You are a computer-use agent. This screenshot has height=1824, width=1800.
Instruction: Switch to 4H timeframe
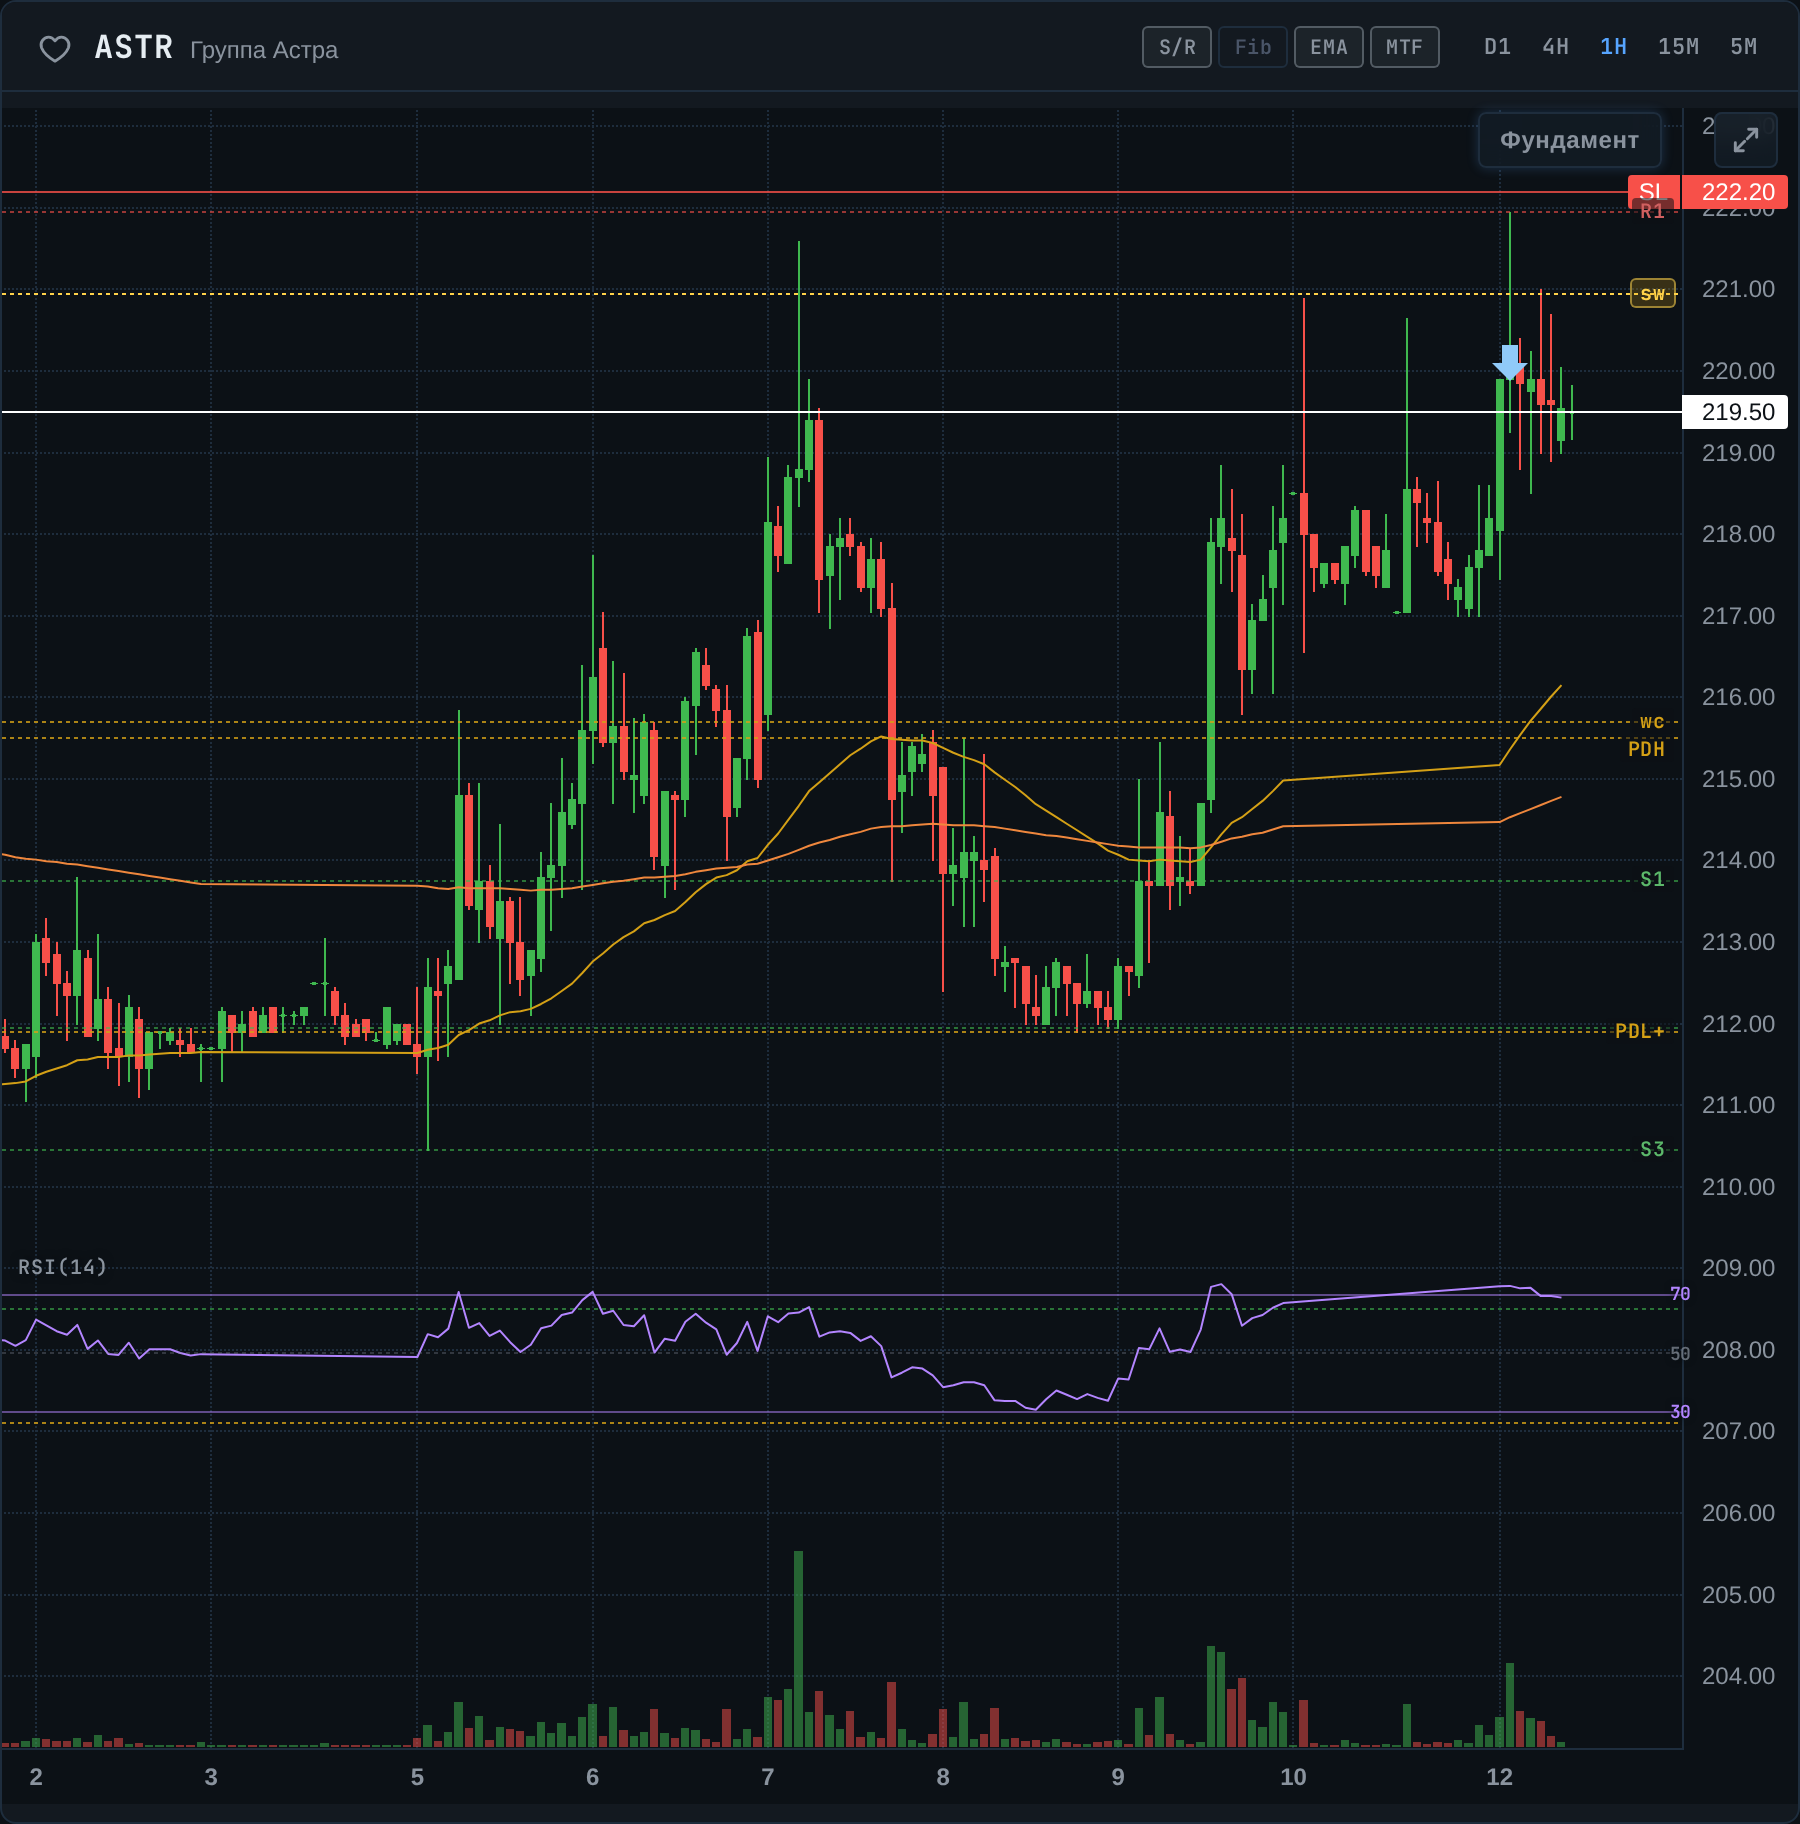1555,47
